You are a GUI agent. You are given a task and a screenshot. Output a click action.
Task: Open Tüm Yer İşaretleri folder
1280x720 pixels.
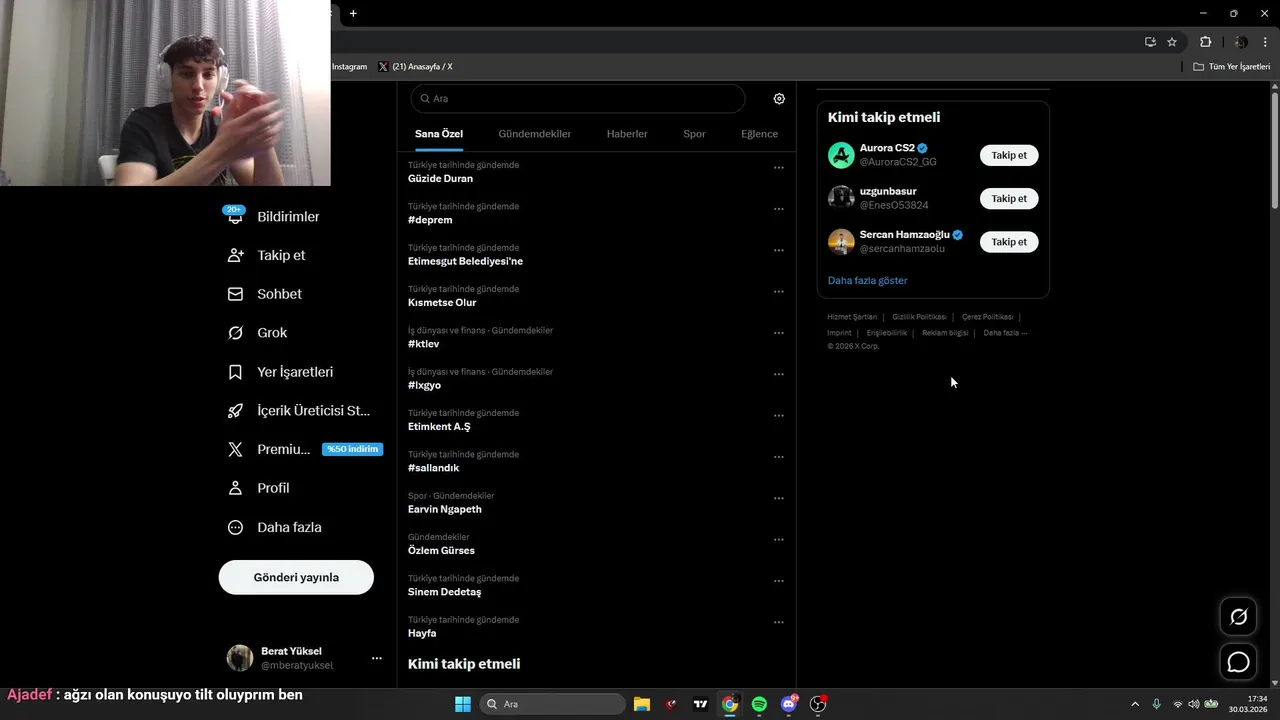click(1232, 67)
